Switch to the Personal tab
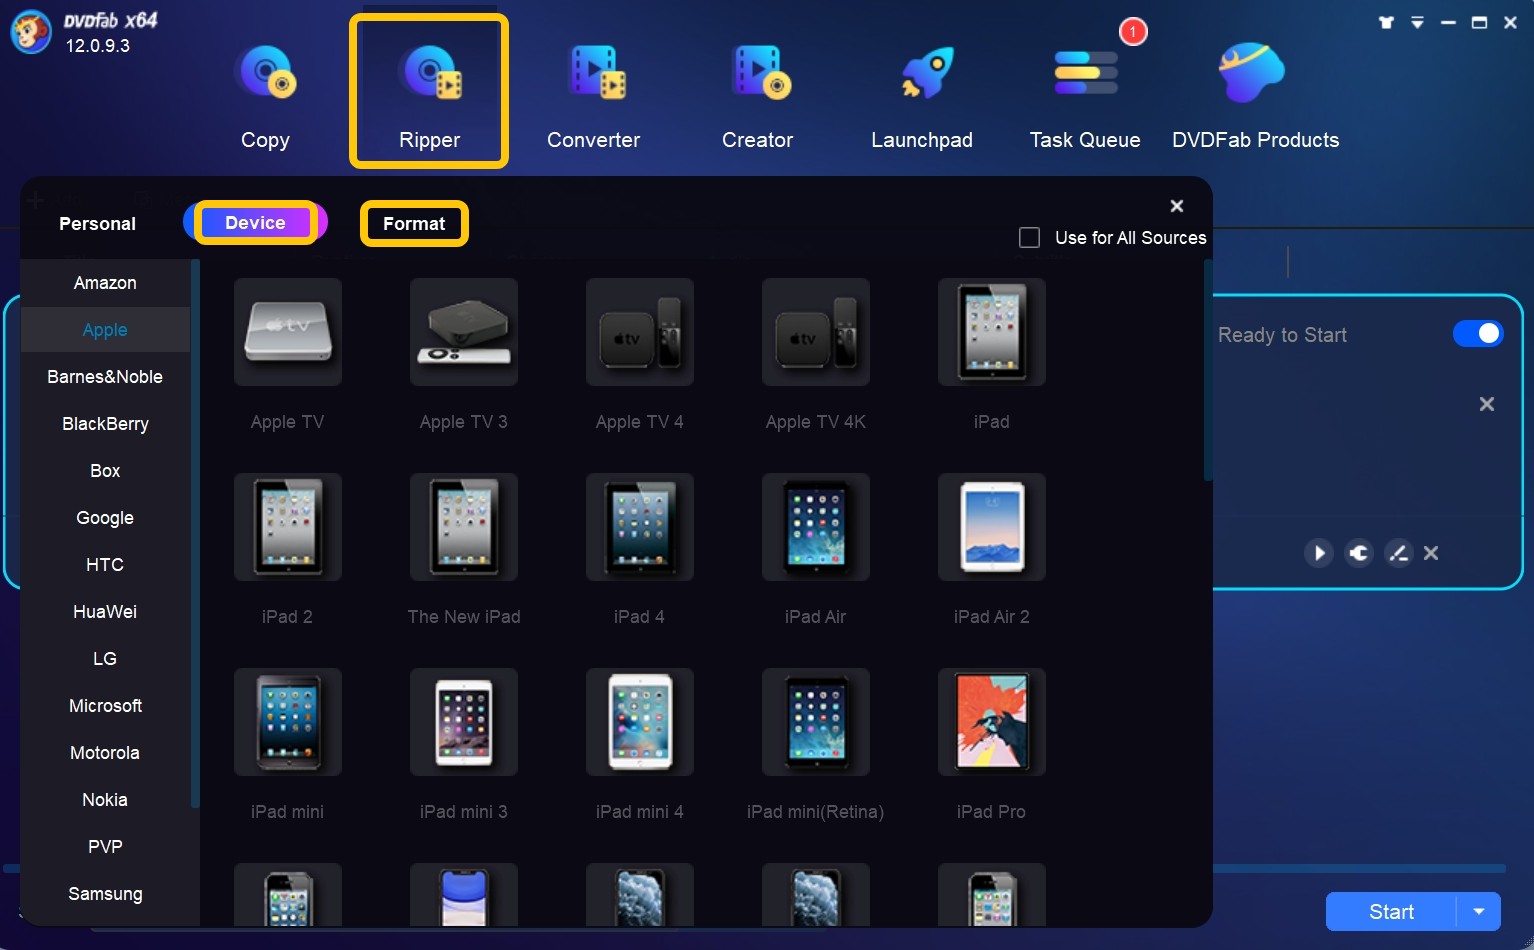1534x950 pixels. point(97,224)
